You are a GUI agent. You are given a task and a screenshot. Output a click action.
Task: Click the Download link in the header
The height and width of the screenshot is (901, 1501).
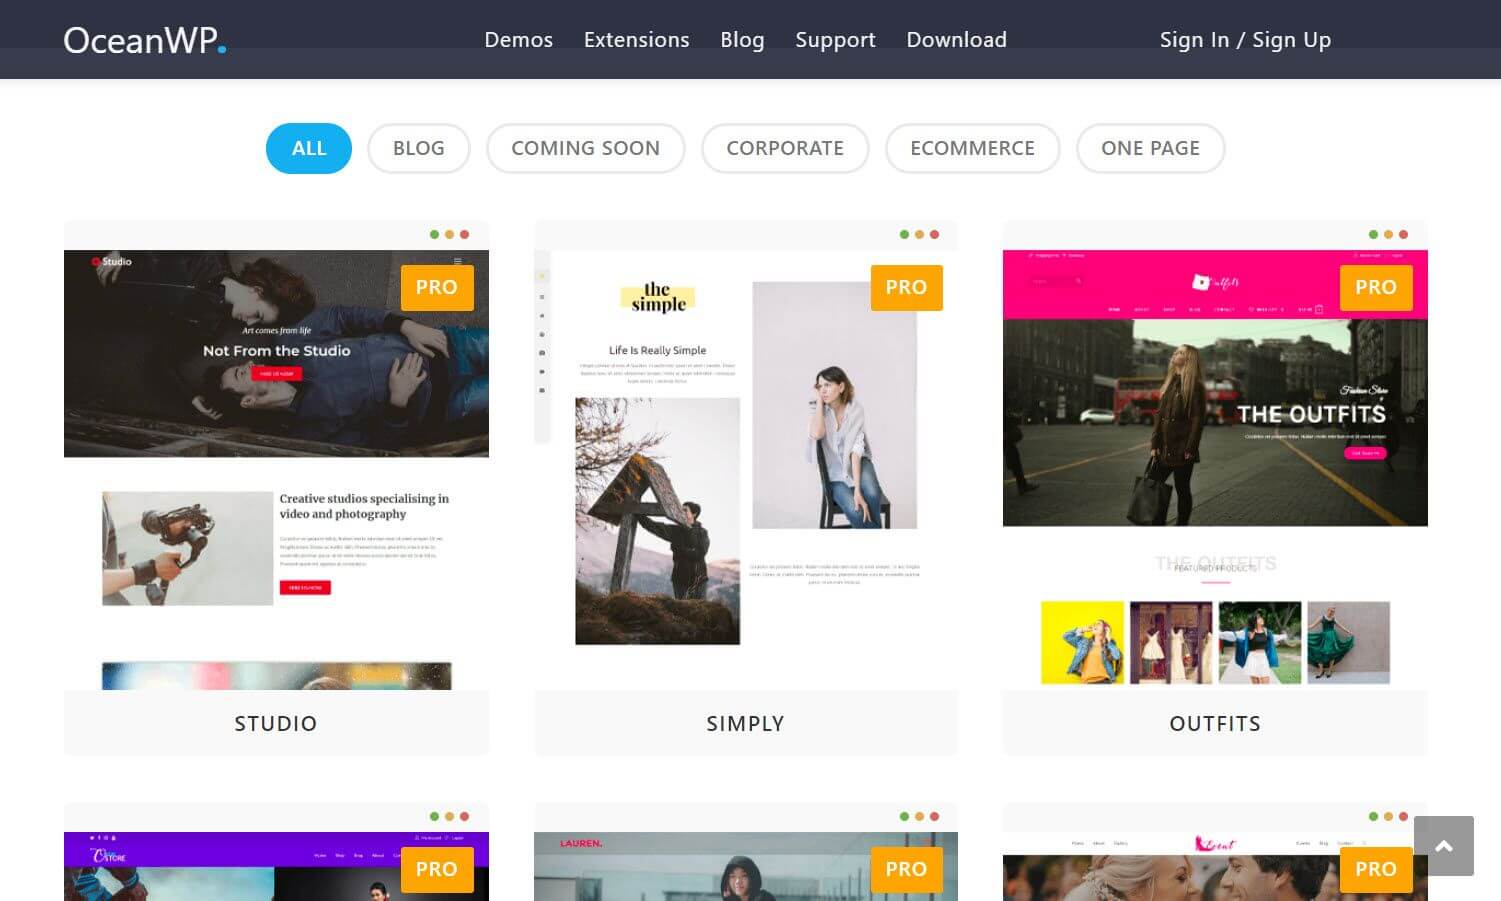pos(956,40)
